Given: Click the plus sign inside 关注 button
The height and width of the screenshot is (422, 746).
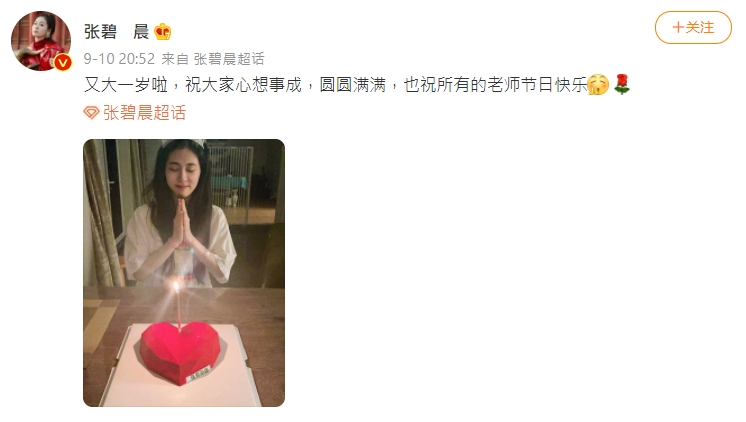Looking at the screenshot, I should point(677,28).
